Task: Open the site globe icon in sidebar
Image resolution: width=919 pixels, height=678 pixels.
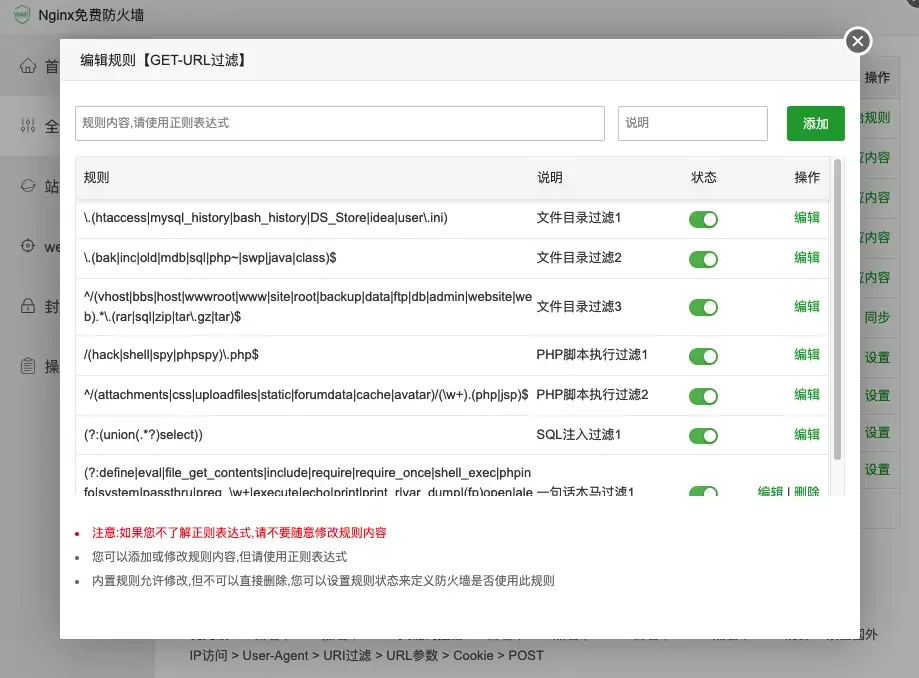Action: [x=28, y=186]
